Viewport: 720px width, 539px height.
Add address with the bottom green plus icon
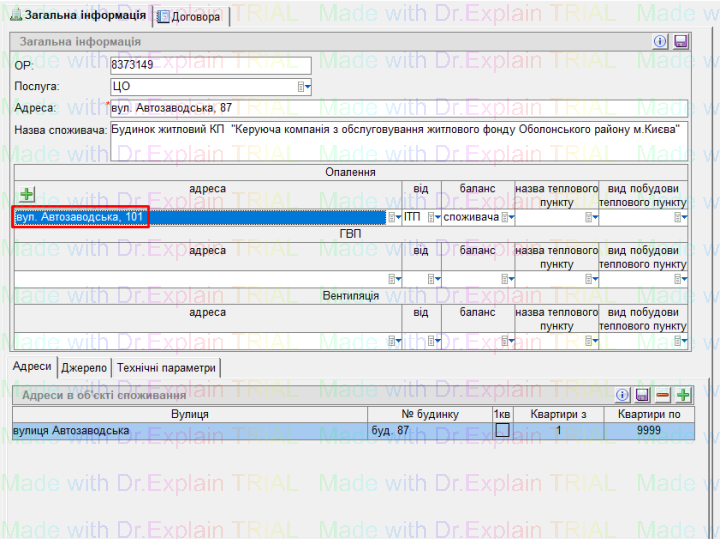click(683, 396)
